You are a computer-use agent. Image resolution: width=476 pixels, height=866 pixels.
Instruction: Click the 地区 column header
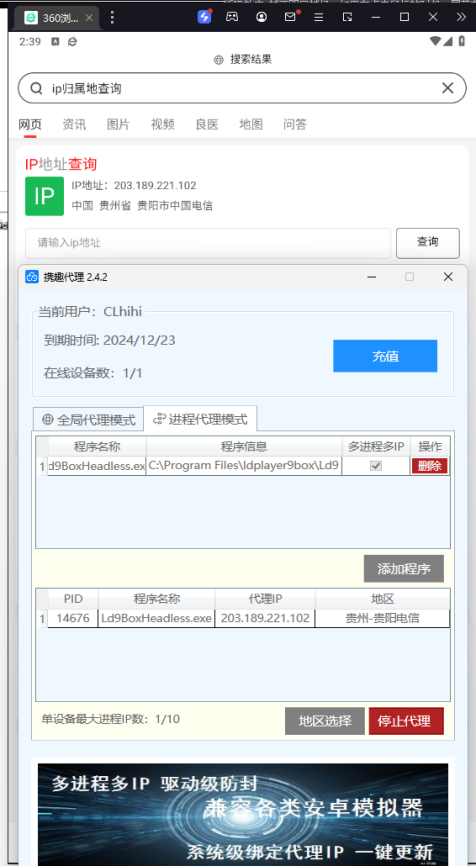[x=382, y=599]
